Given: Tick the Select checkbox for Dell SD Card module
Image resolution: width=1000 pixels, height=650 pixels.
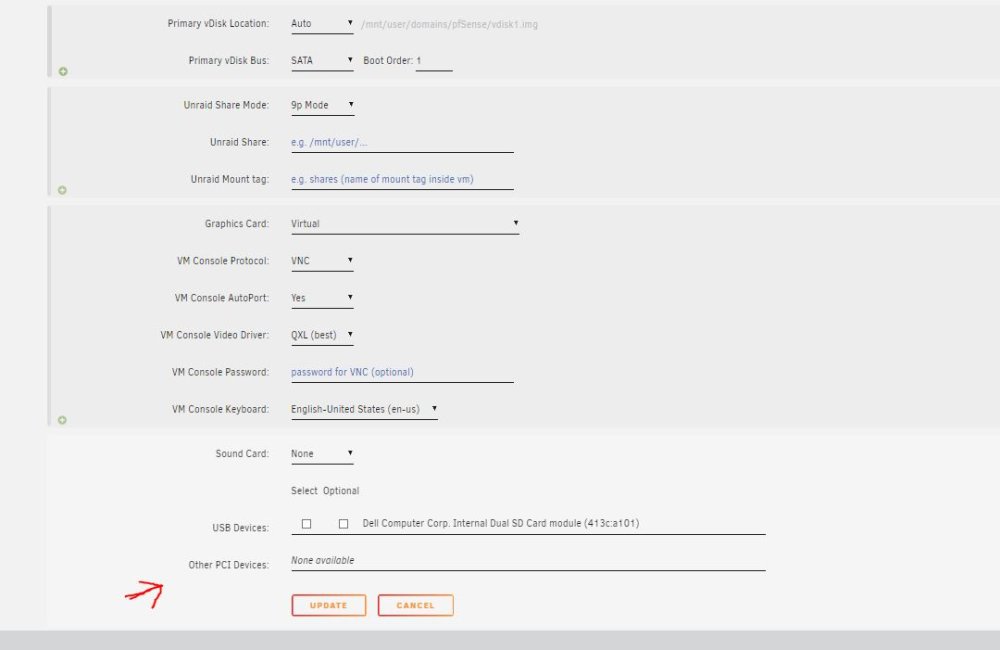Looking at the screenshot, I should (307, 524).
